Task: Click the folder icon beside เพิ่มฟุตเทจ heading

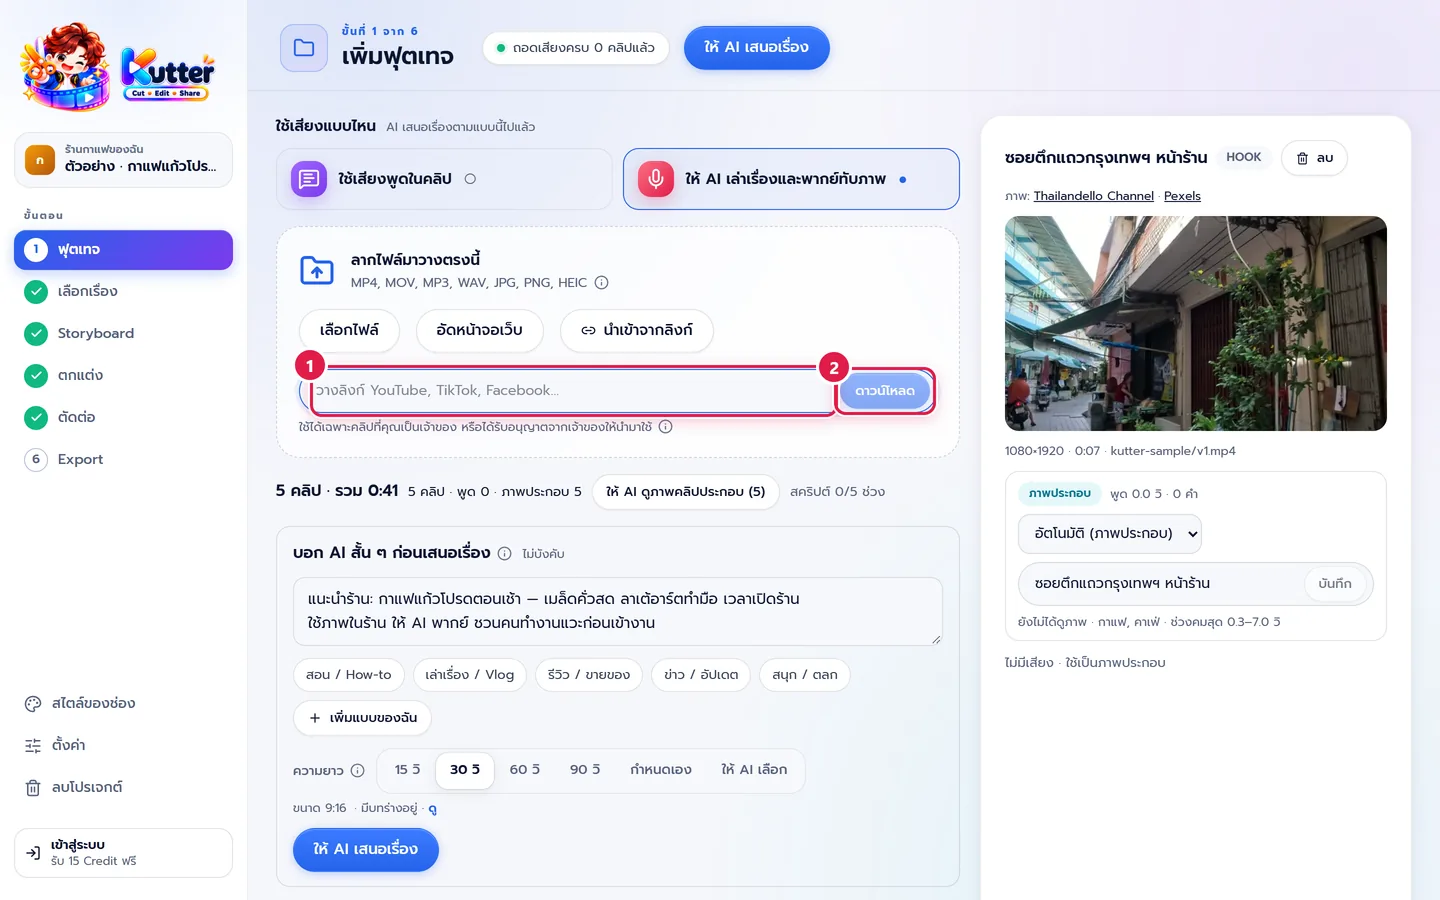Action: (x=304, y=48)
